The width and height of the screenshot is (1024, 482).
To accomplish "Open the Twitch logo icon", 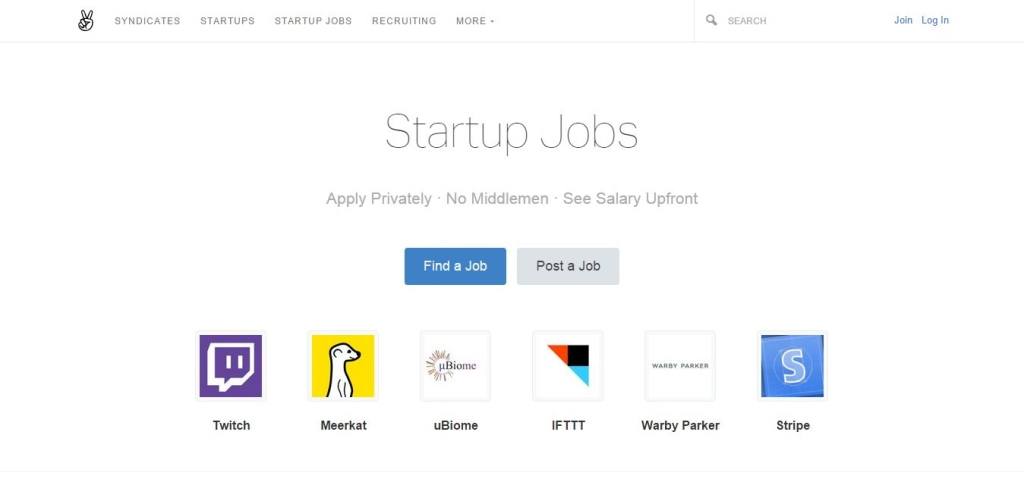I will [x=231, y=366].
